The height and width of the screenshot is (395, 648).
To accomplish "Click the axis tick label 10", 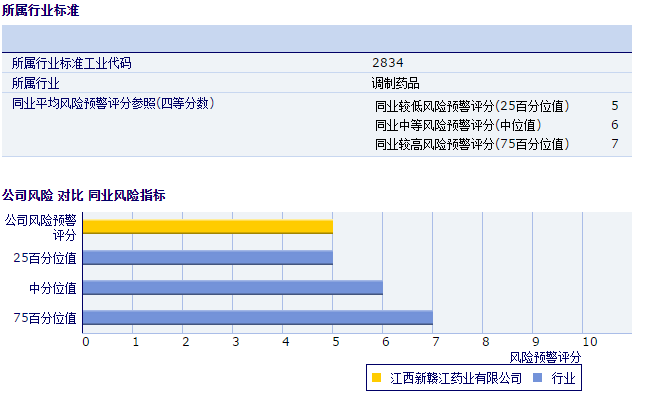I will pos(590,342).
